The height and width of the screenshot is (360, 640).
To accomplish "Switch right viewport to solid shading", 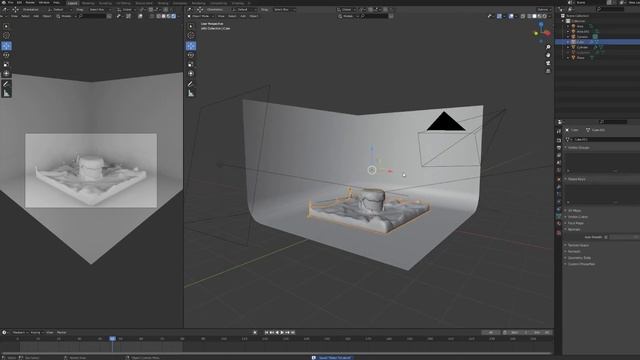I will click(534, 16).
